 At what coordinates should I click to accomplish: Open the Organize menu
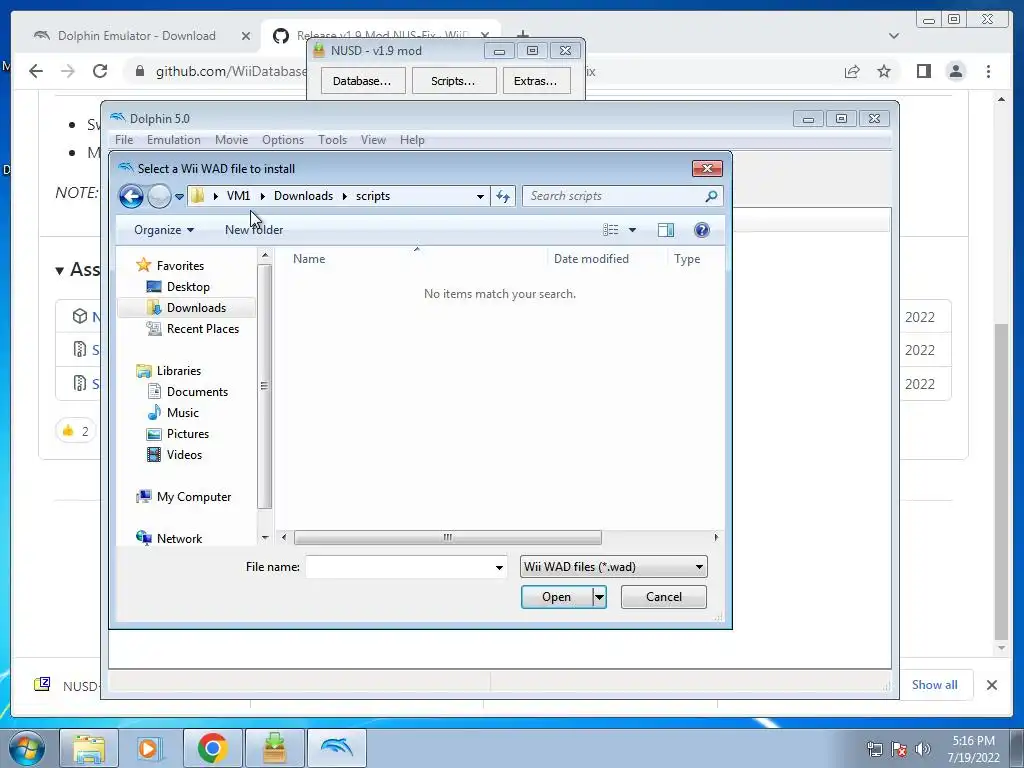coord(164,230)
